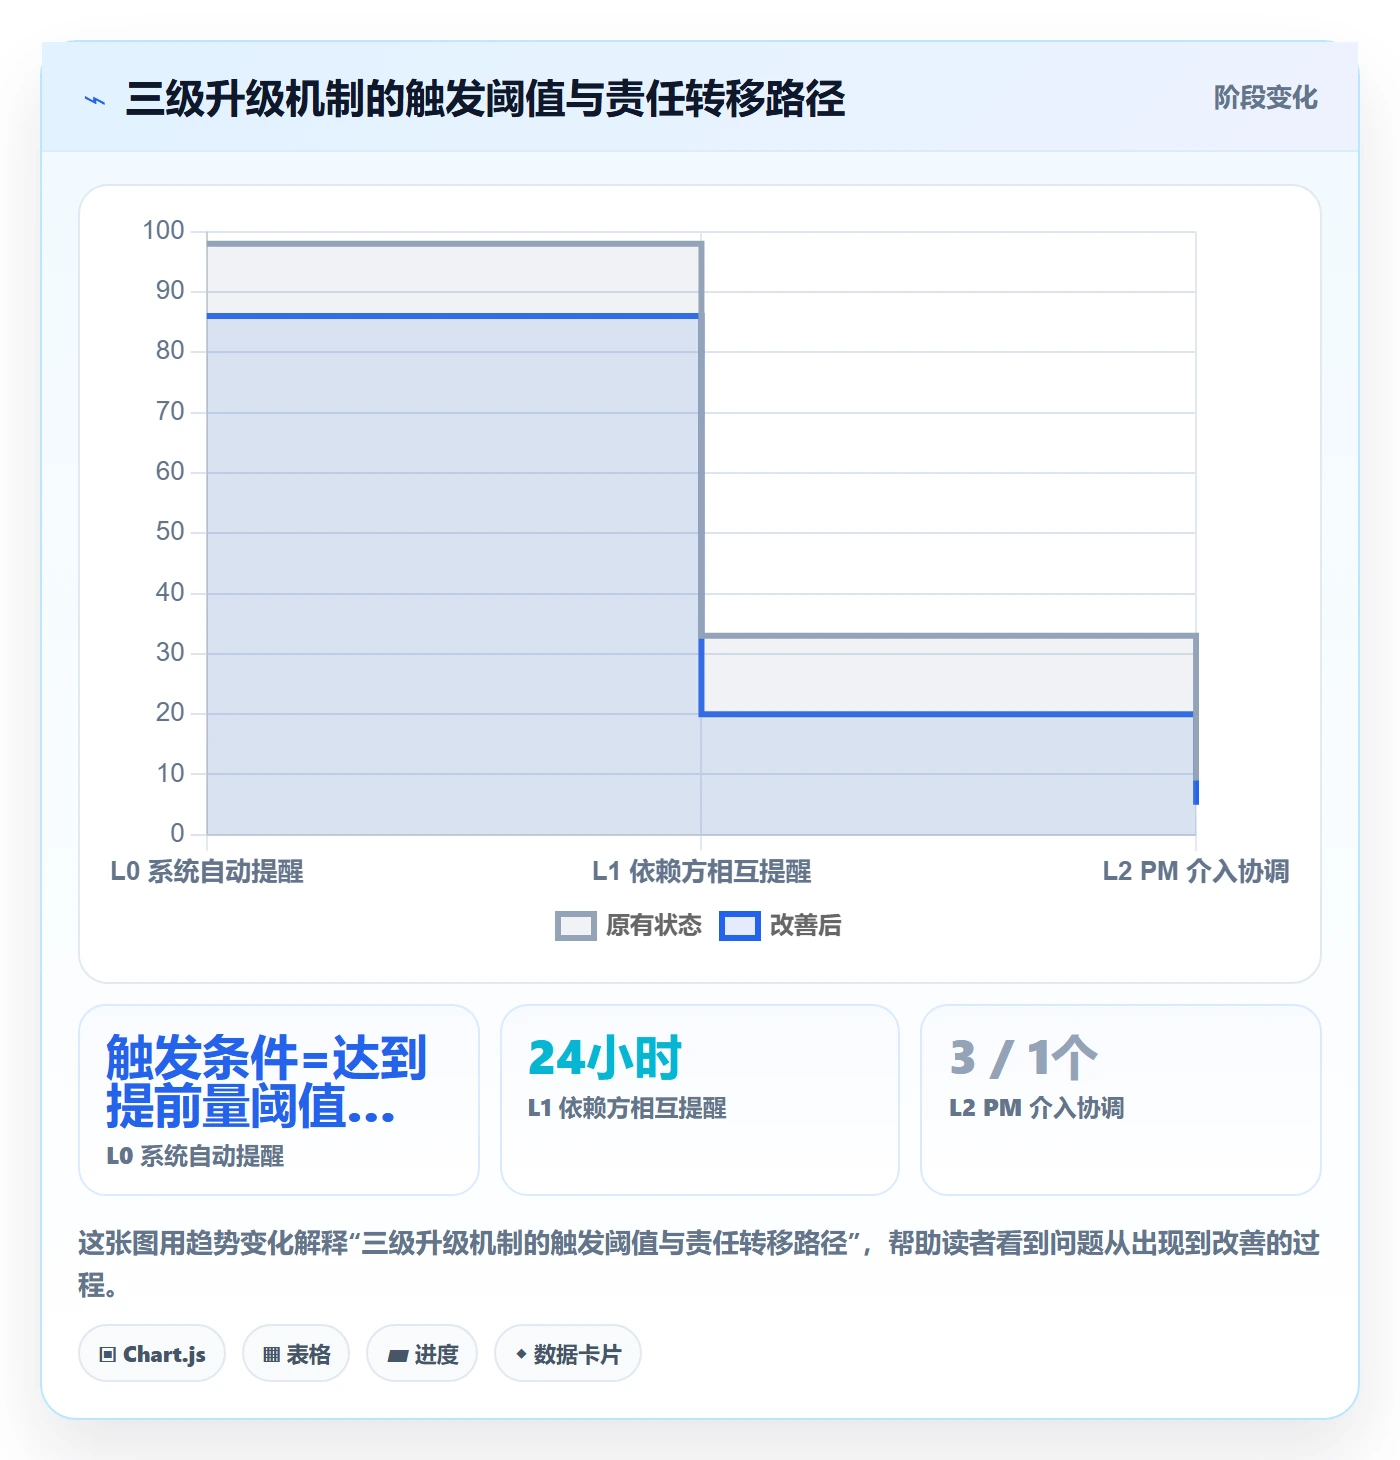Open the 24小时 data card
The width and height of the screenshot is (1400, 1460).
700,1100
